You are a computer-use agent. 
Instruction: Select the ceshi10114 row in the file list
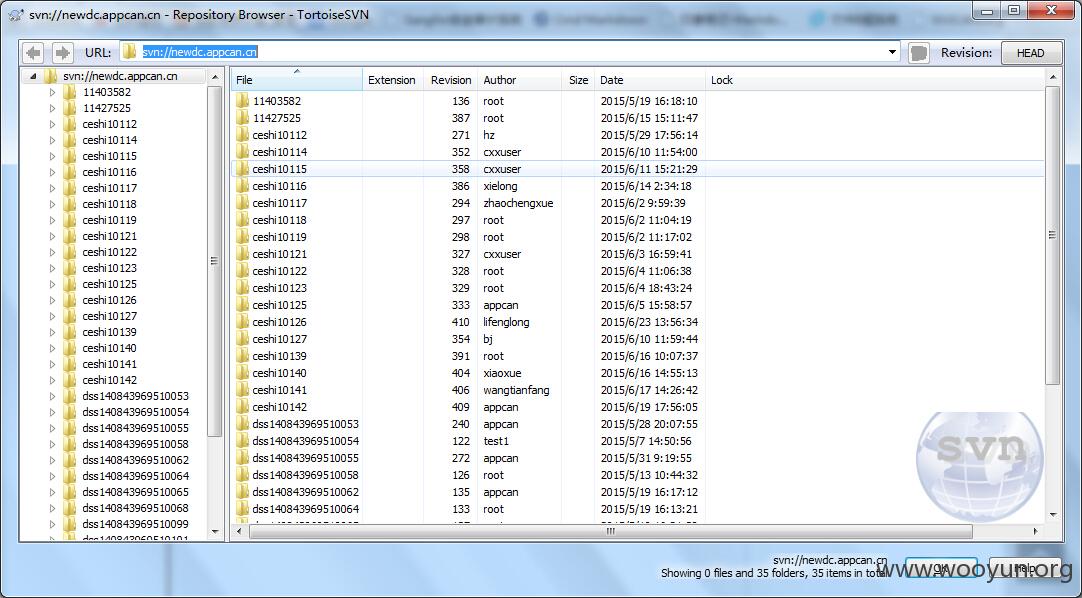pos(638,152)
